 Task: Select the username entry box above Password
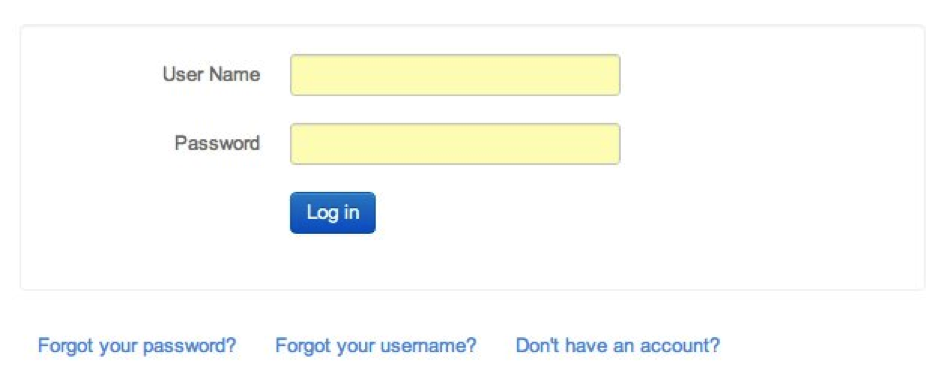point(455,75)
